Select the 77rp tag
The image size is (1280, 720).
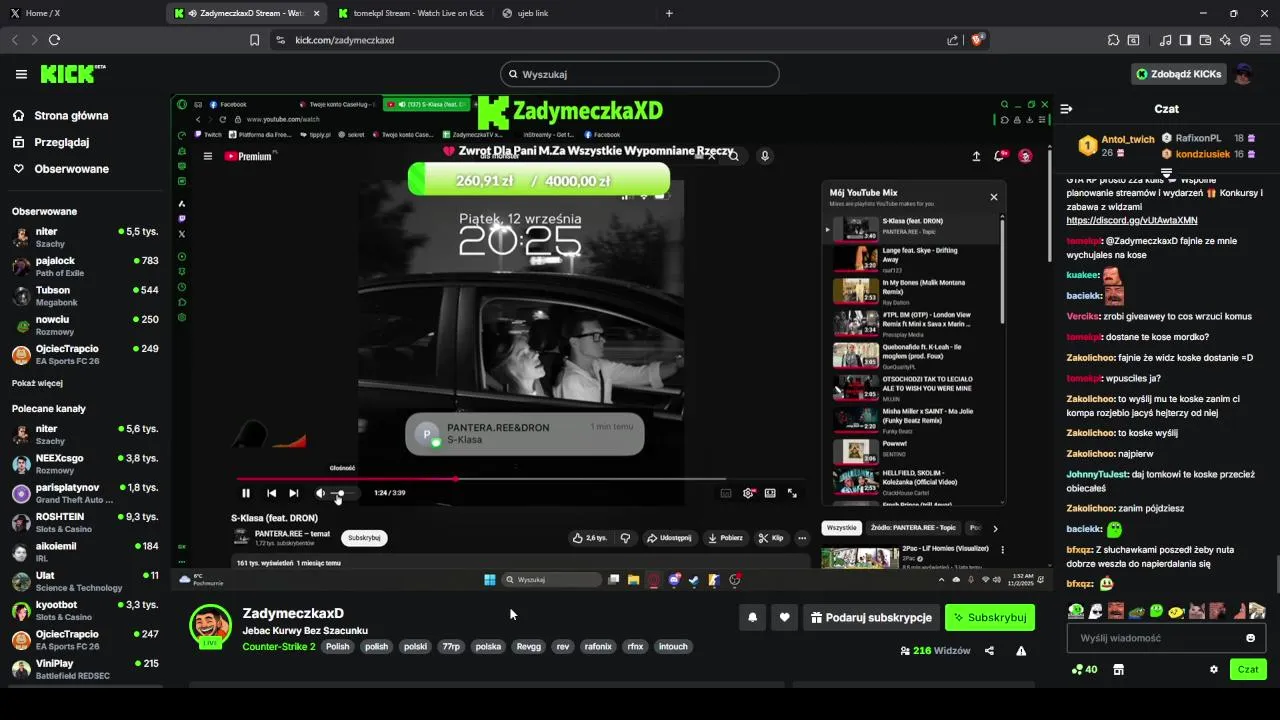pos(451,647)
